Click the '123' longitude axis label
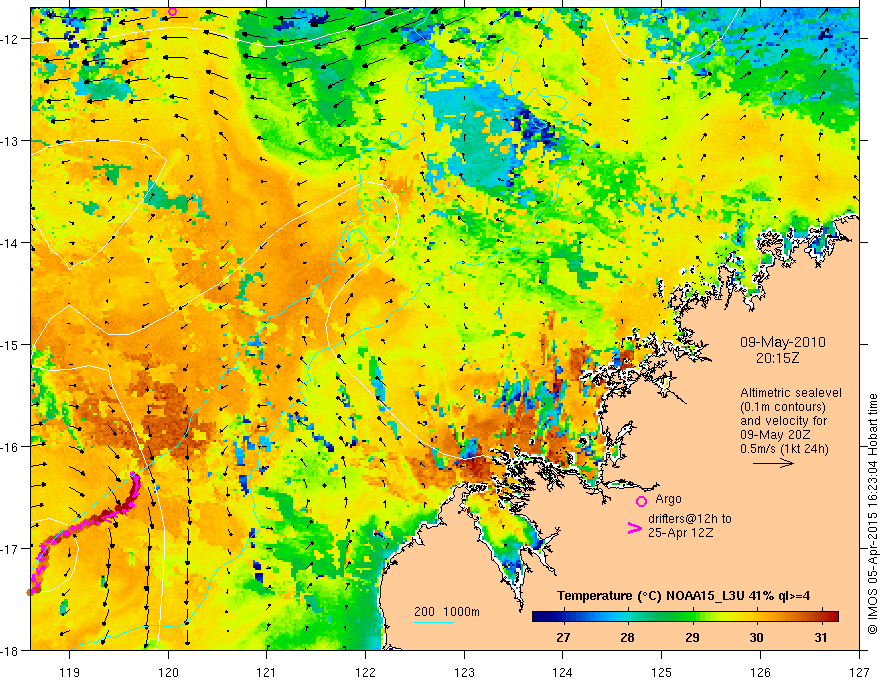880x680 pixels. [x=464, y=672]
